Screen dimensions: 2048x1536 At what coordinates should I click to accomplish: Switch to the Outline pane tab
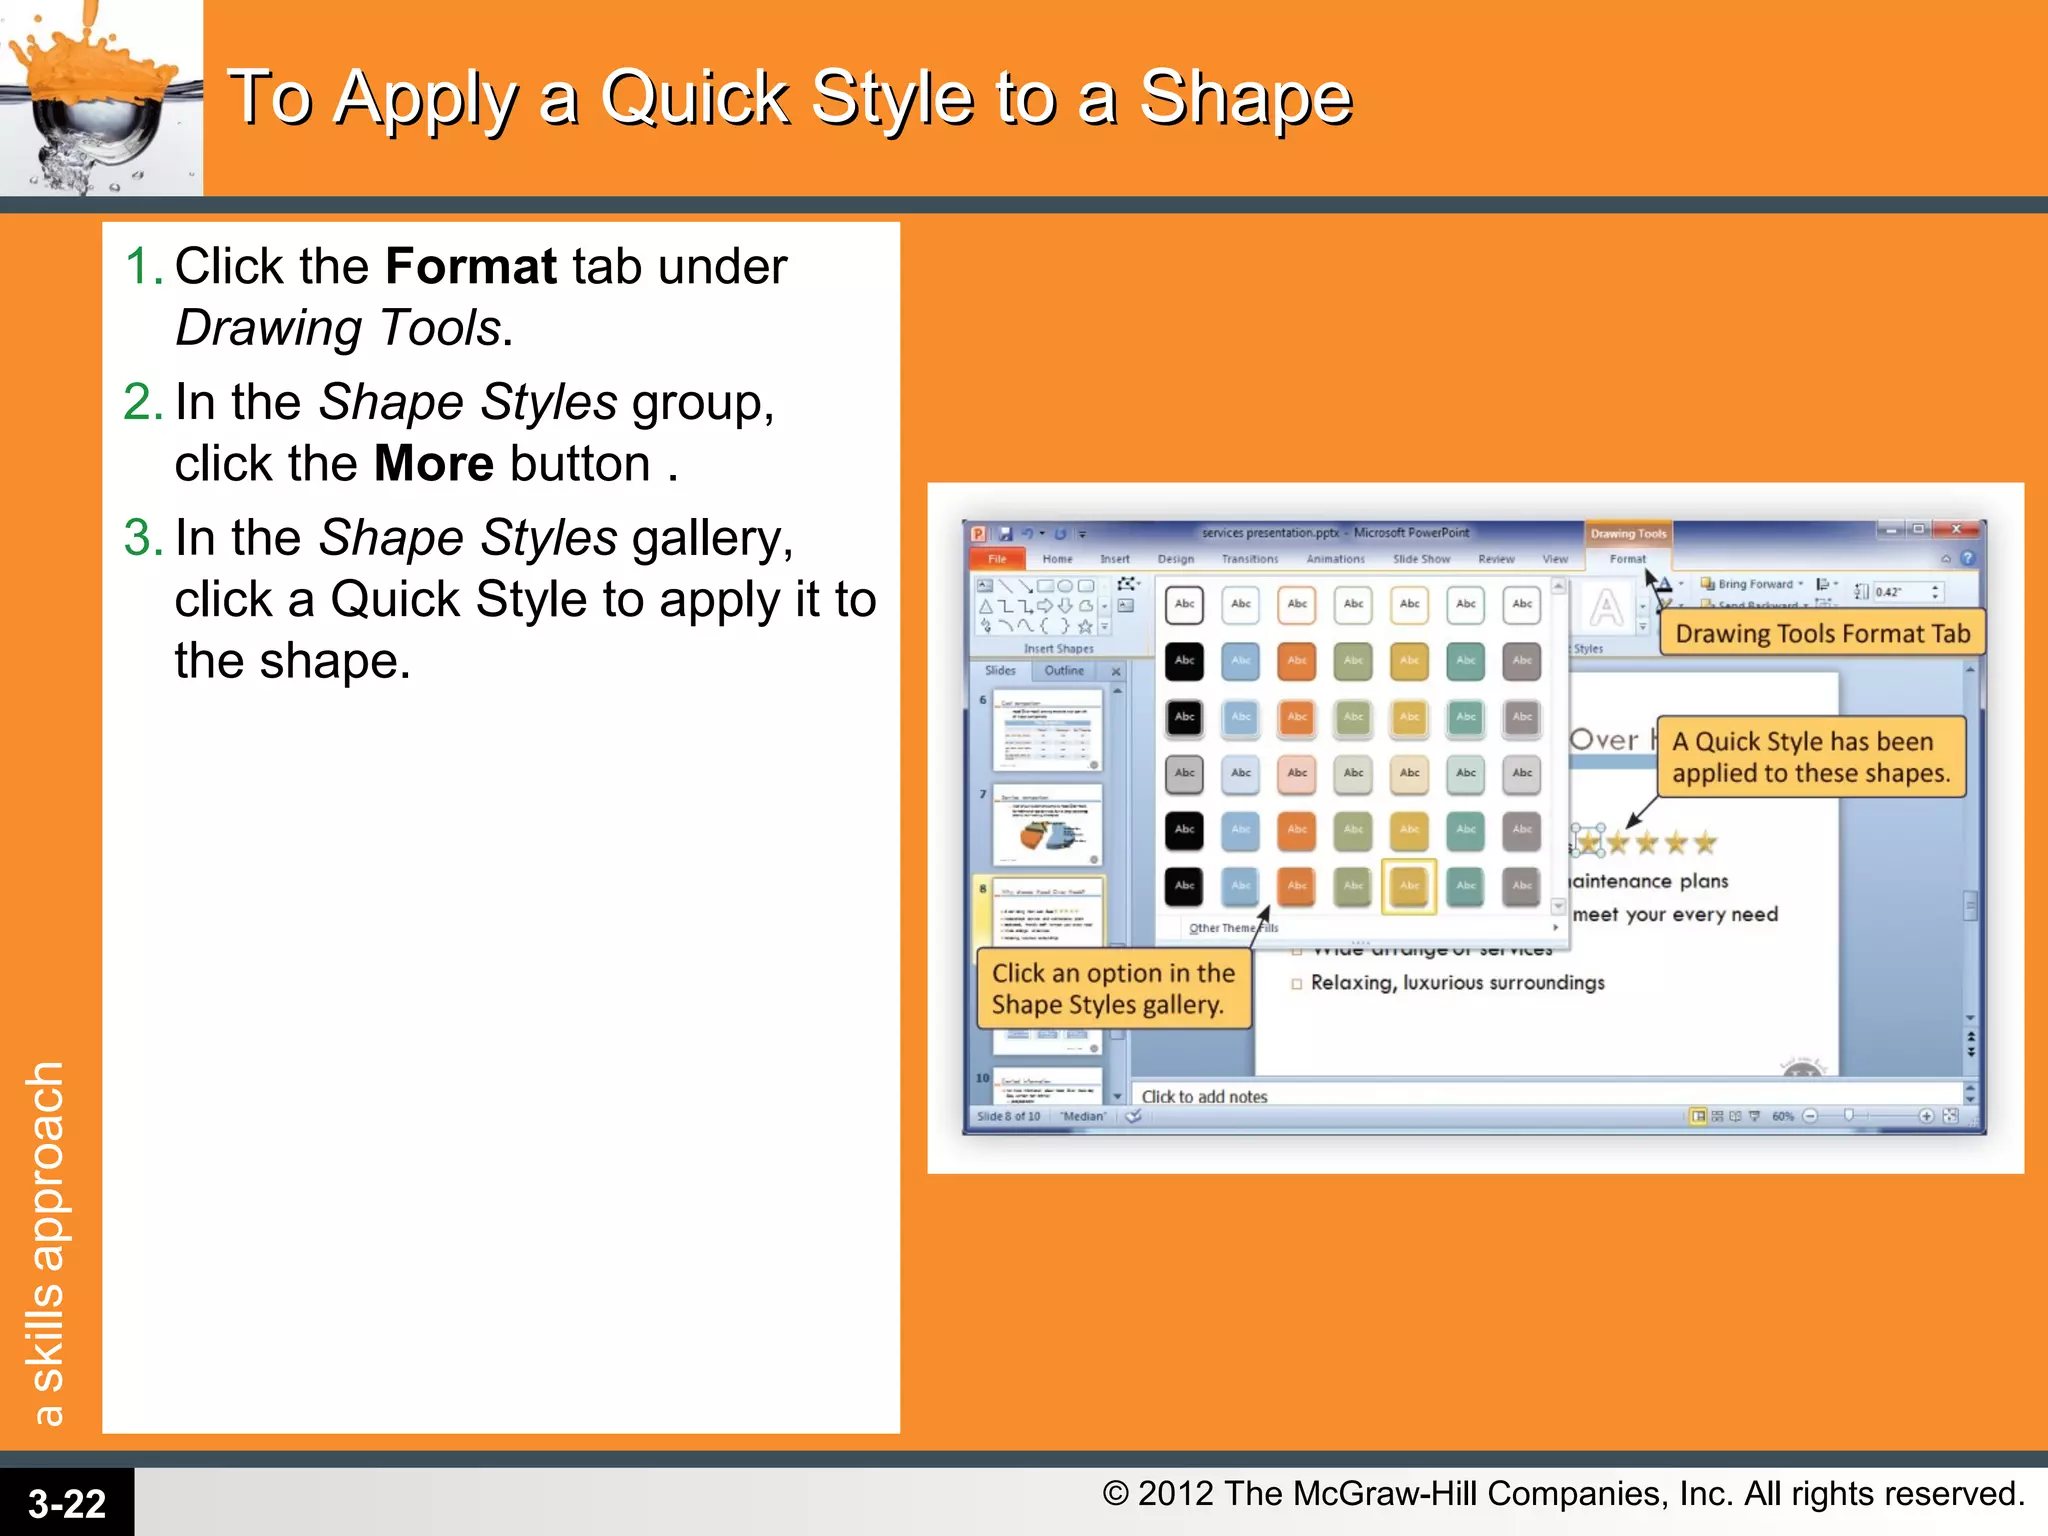coord(1064,671)
